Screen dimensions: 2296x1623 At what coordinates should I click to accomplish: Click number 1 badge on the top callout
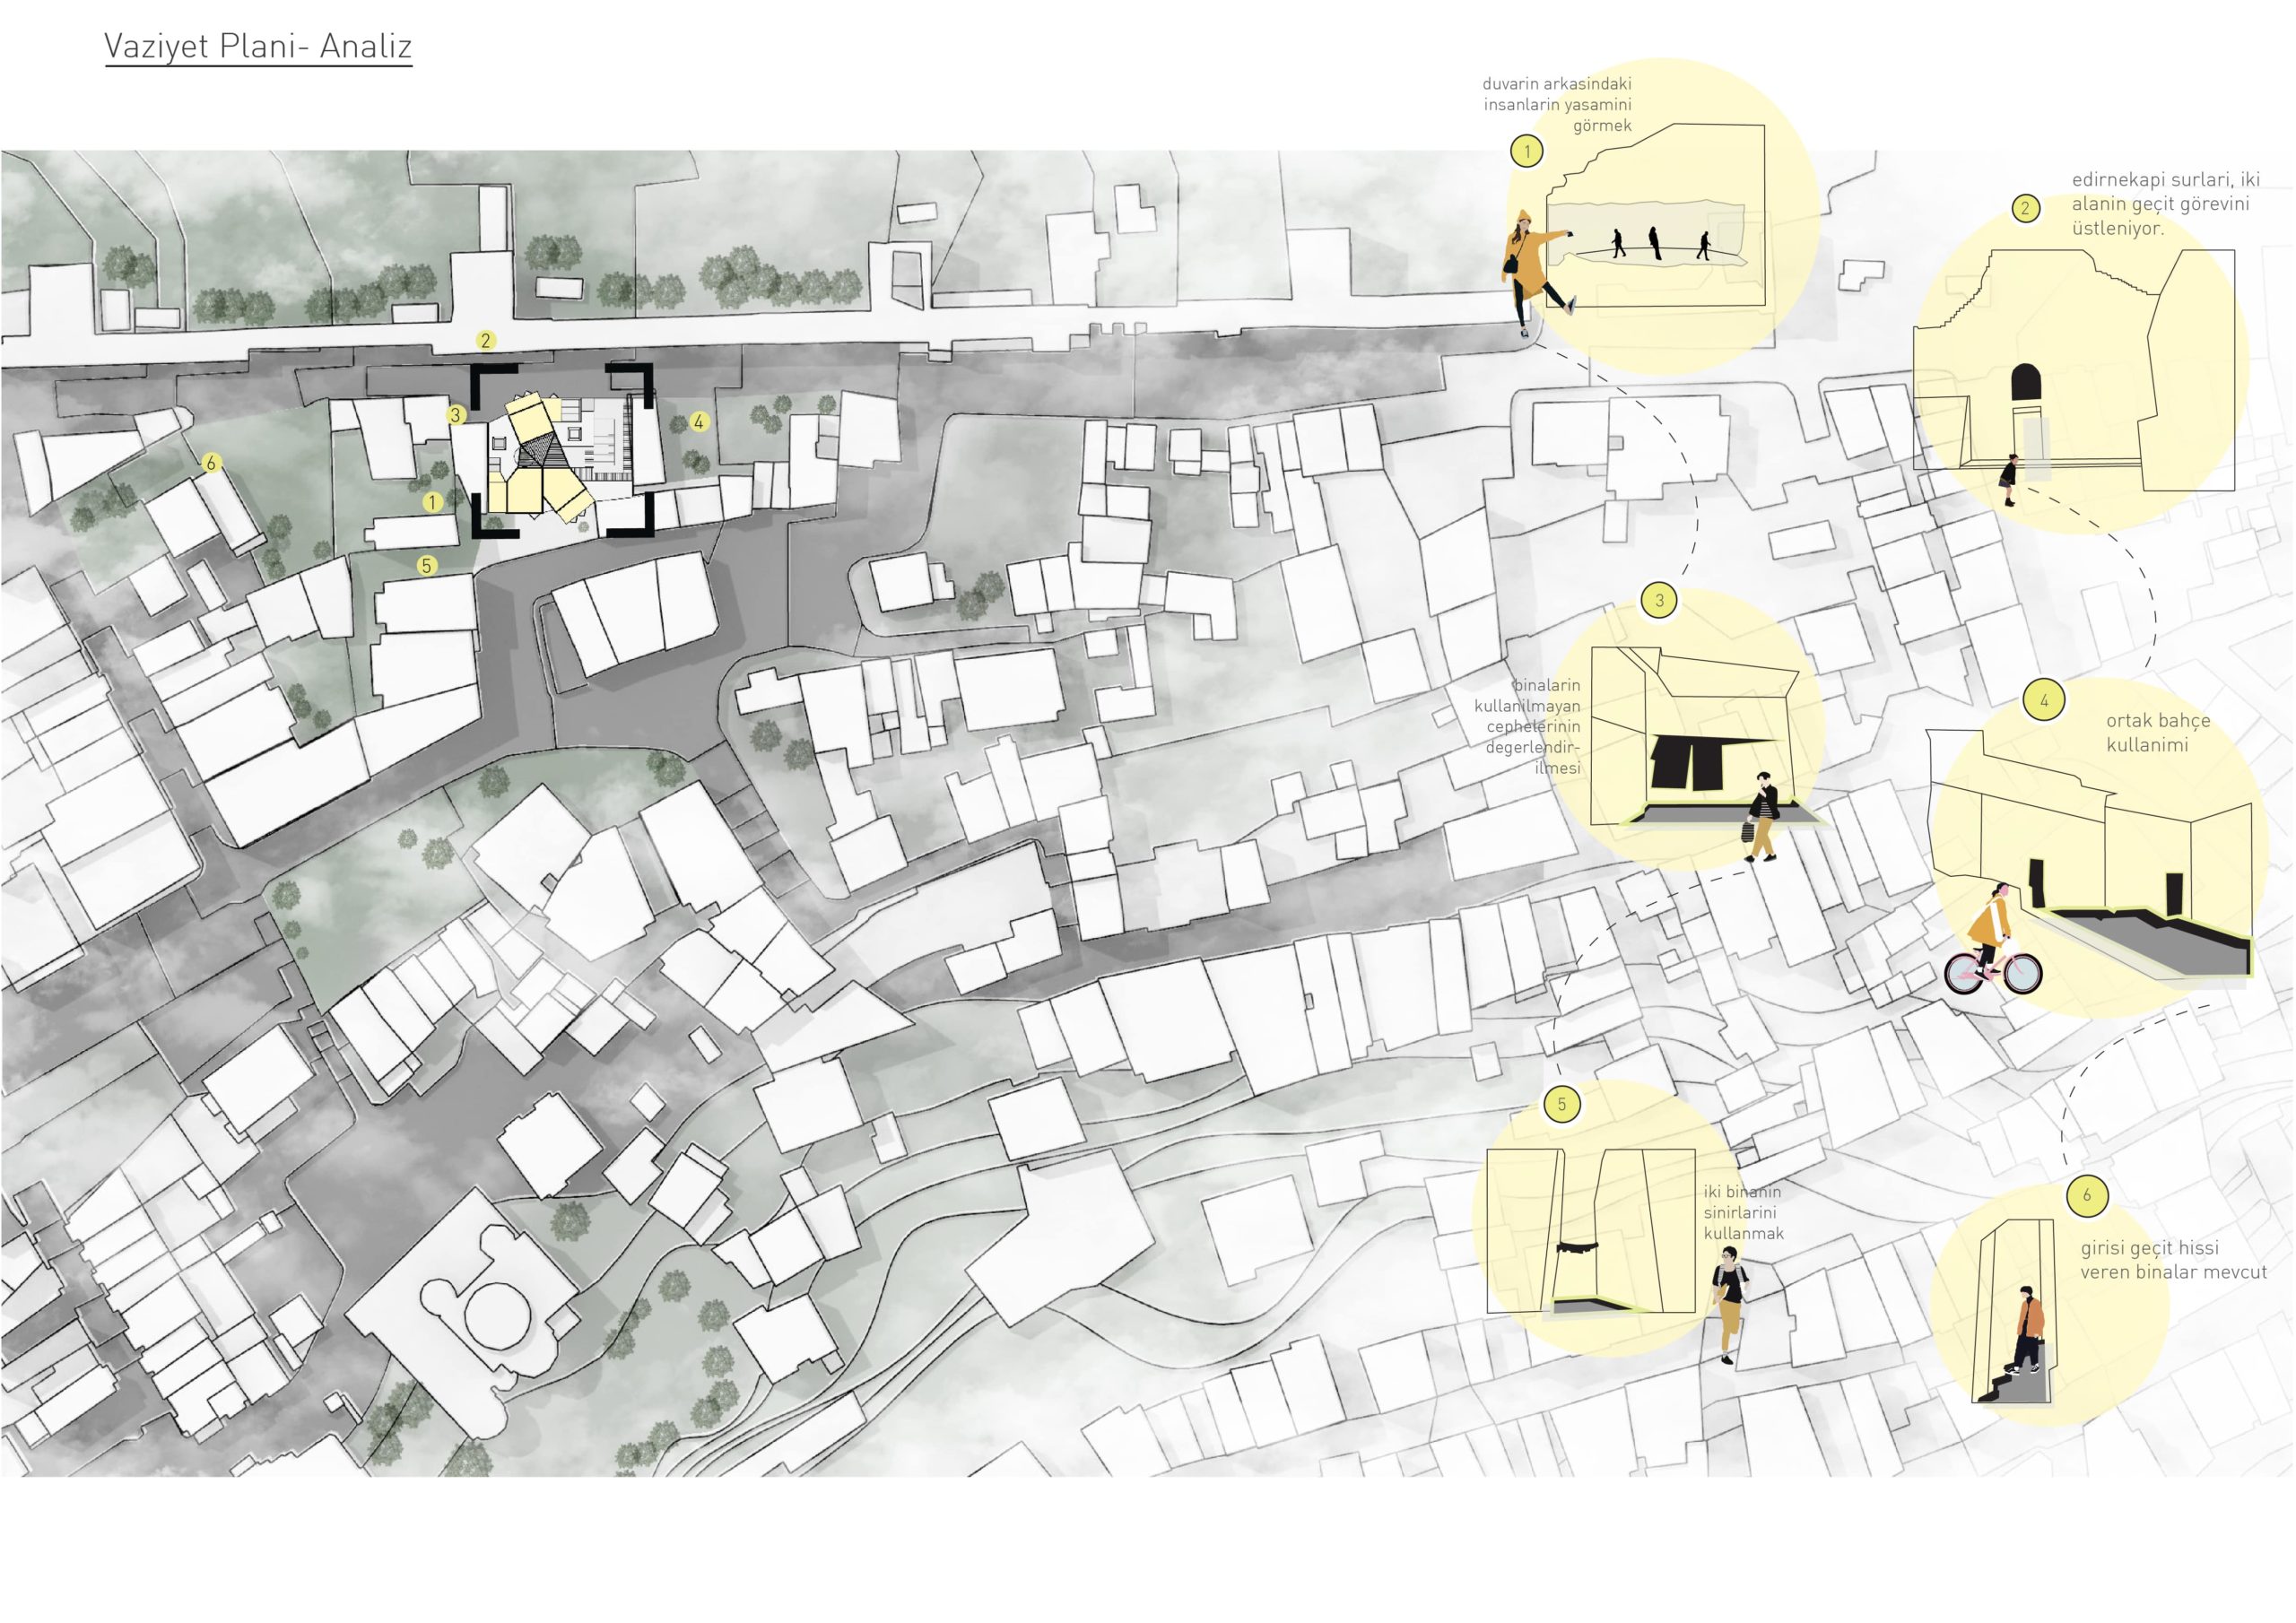pyautogui.click(x=1527, y=152)
